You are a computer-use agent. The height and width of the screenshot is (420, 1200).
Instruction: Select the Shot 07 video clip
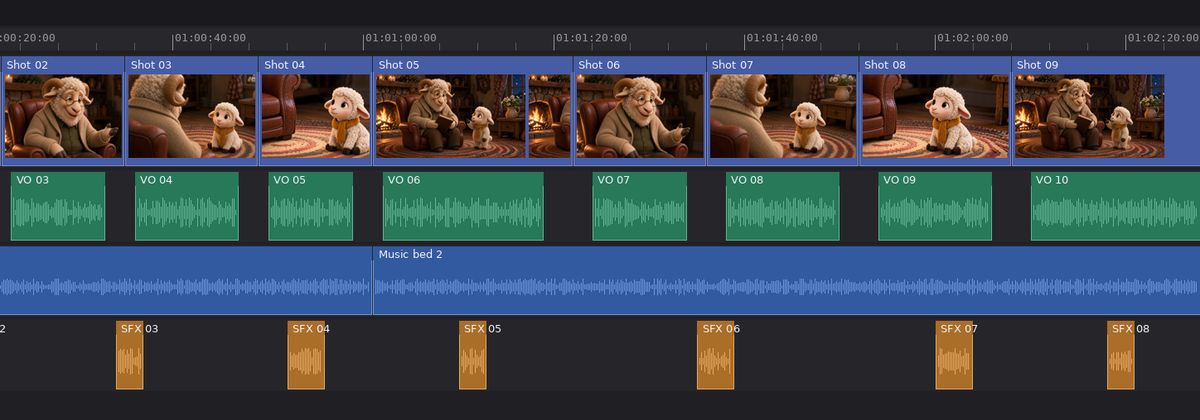coord(783,111)
